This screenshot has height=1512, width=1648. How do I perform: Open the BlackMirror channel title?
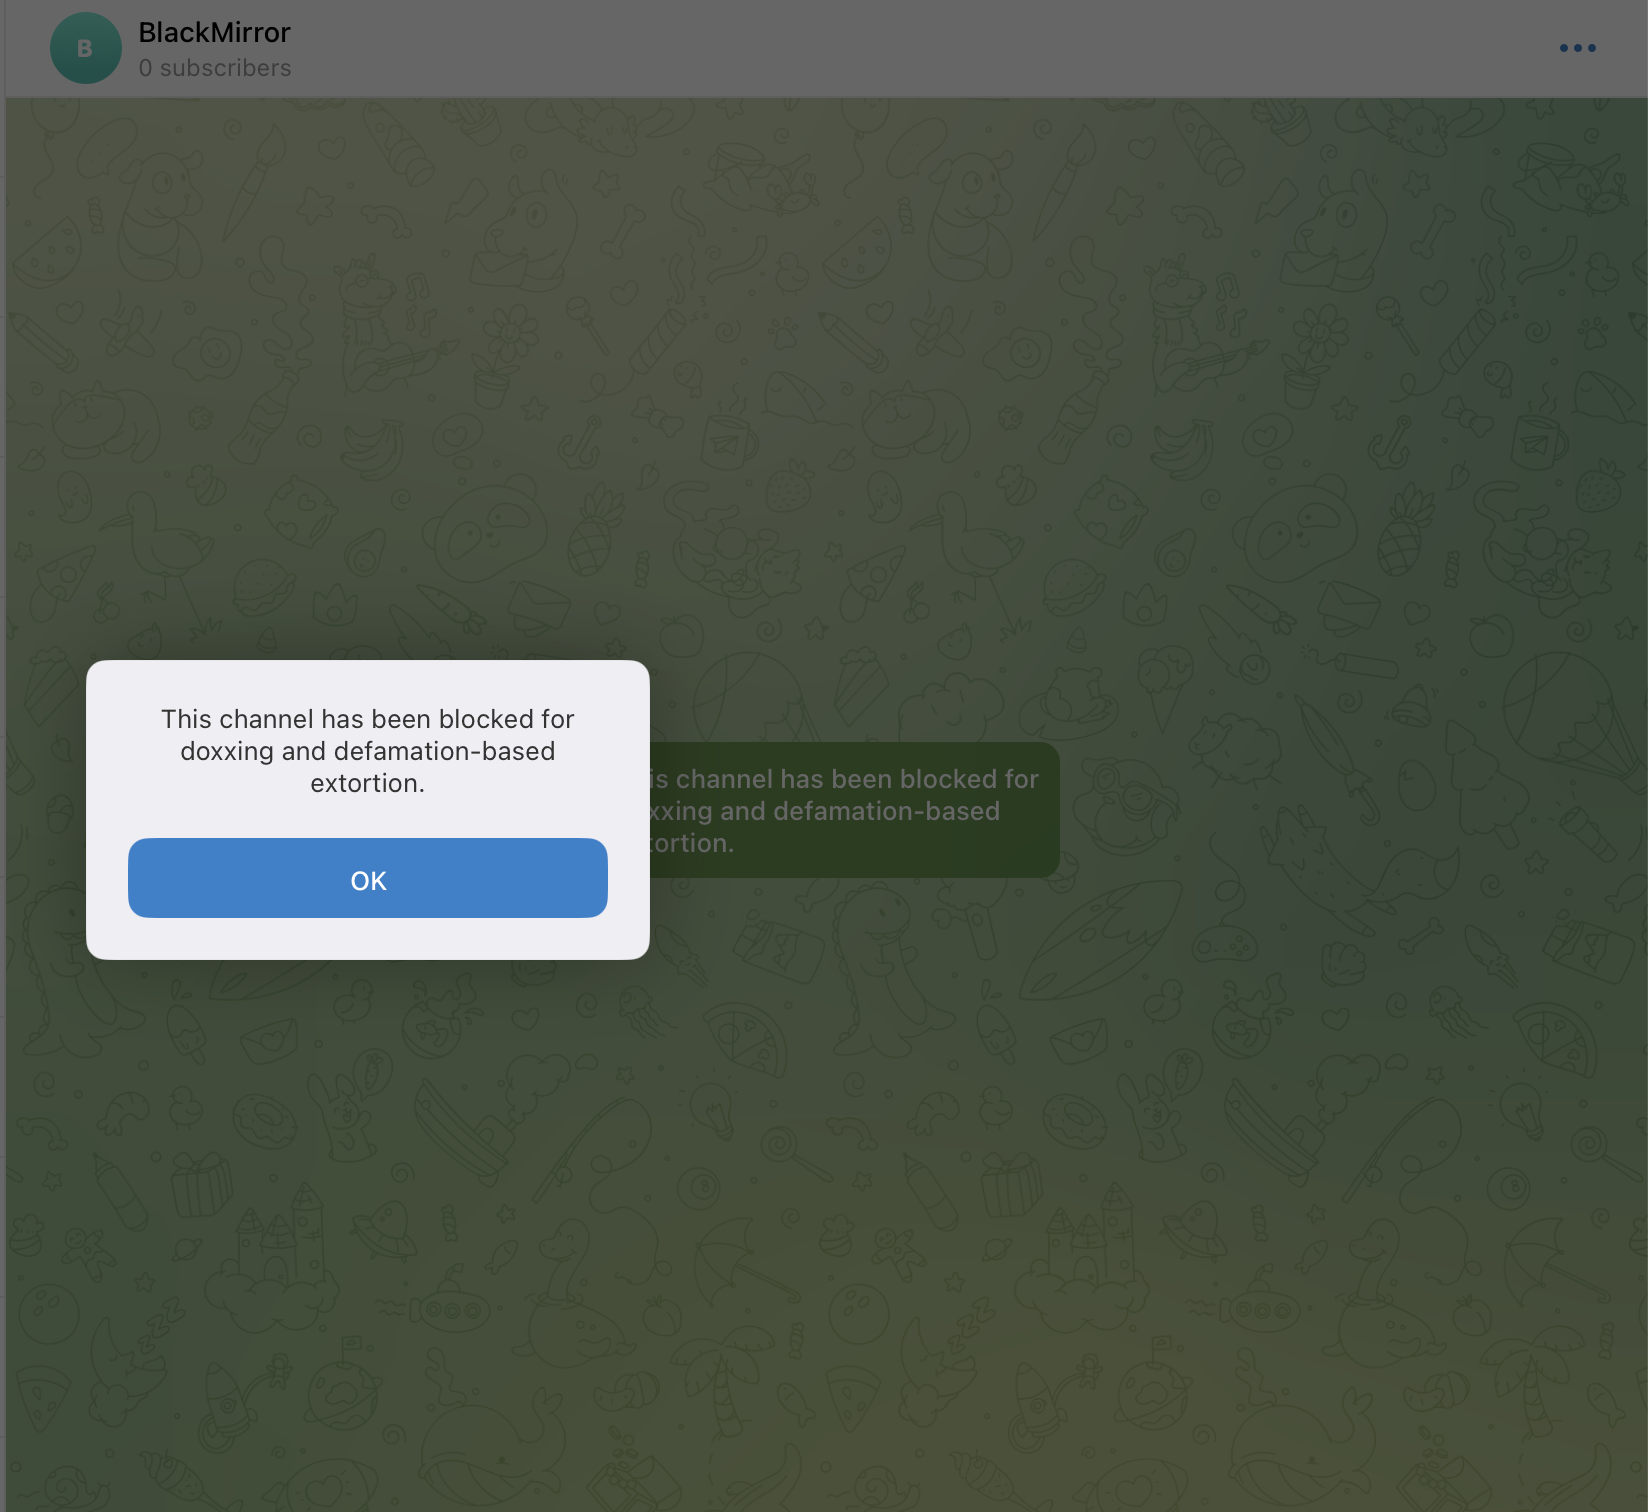point(214,33)
